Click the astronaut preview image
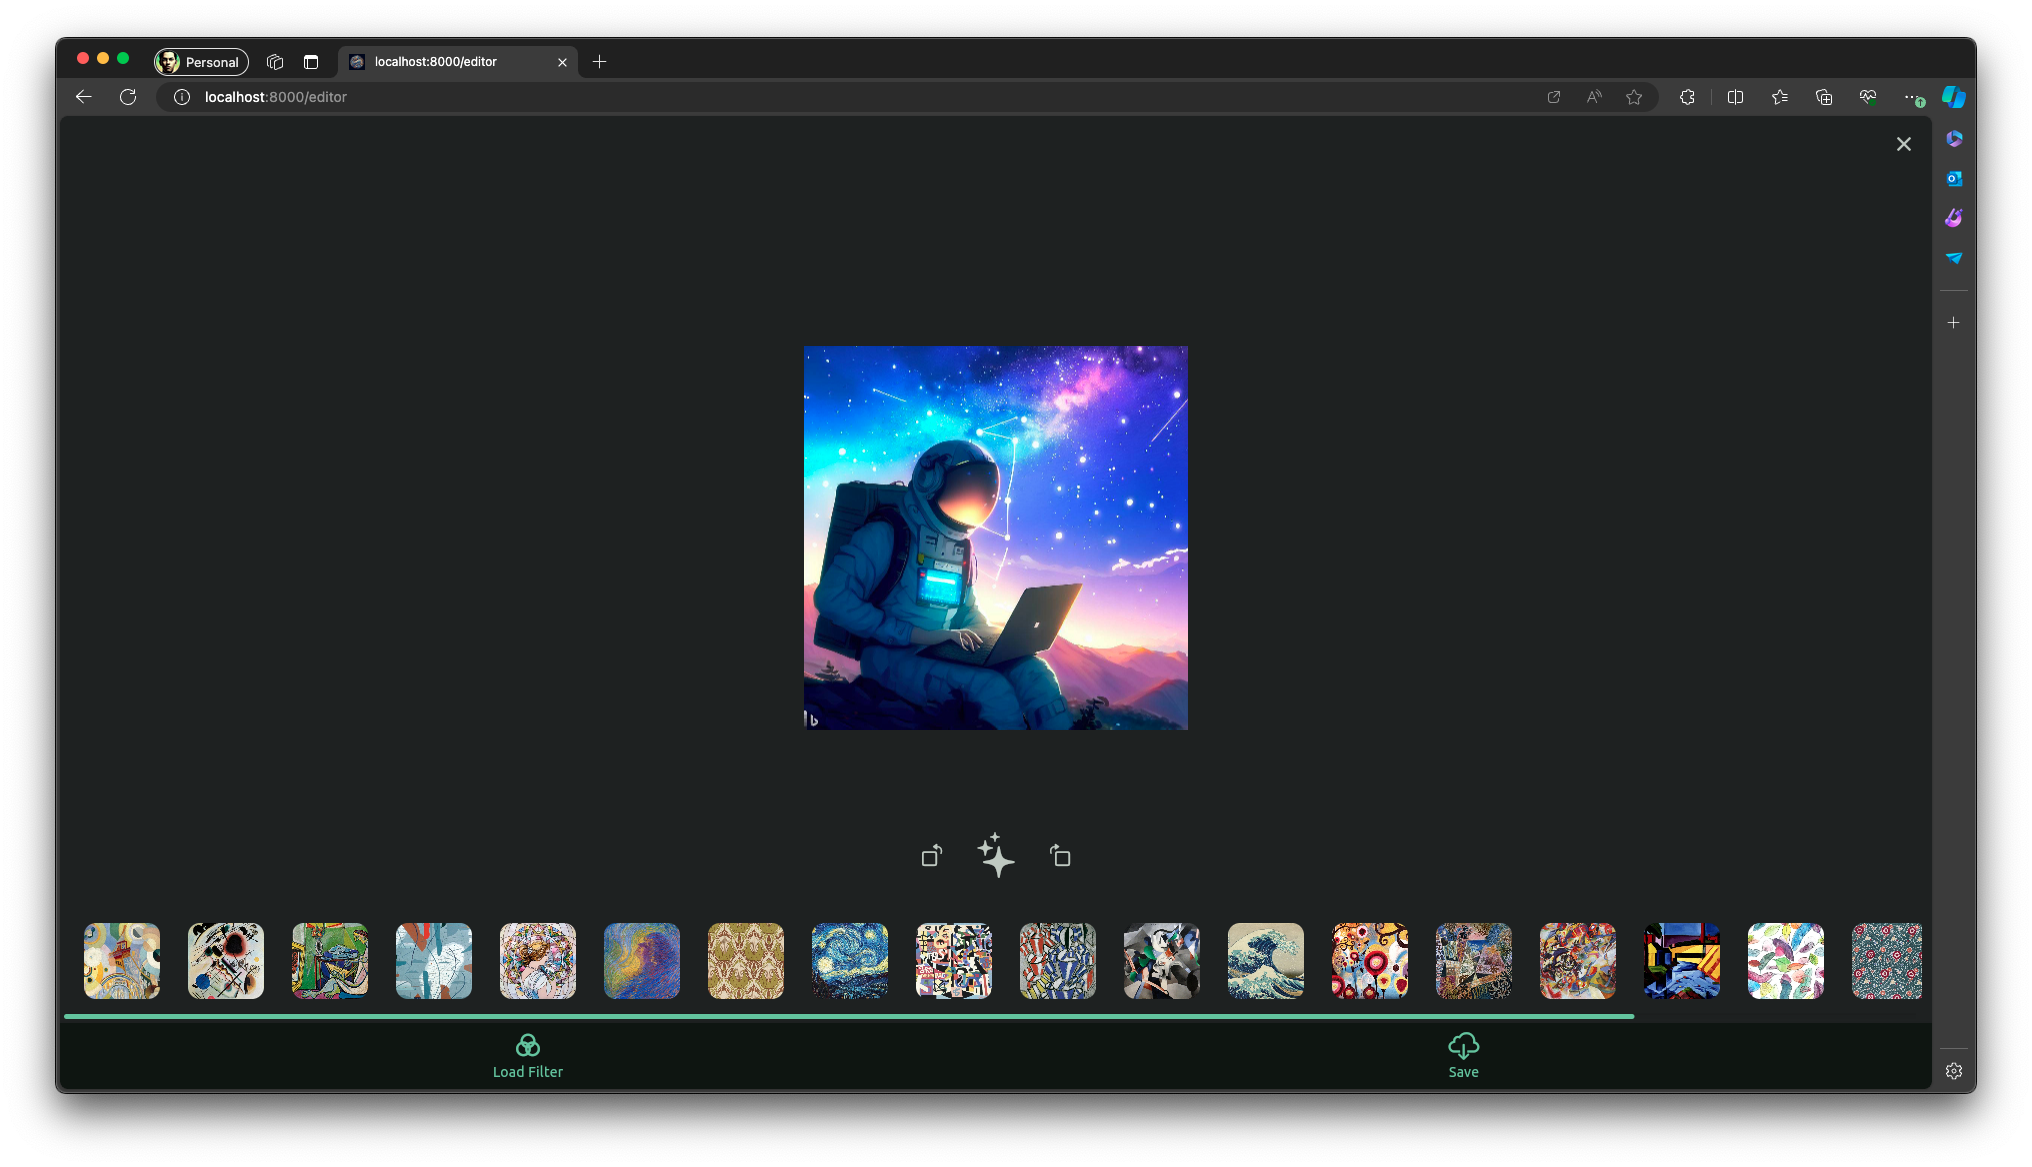 (x=995, y=538)
